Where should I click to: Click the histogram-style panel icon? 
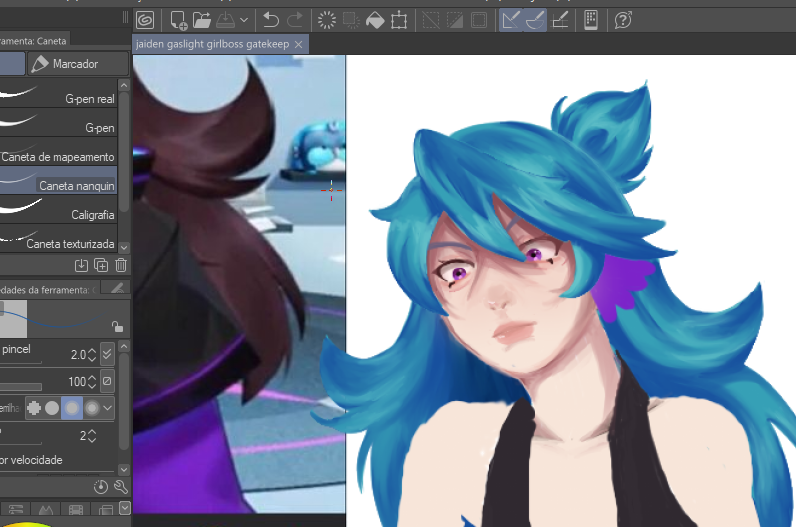point(46,510)
